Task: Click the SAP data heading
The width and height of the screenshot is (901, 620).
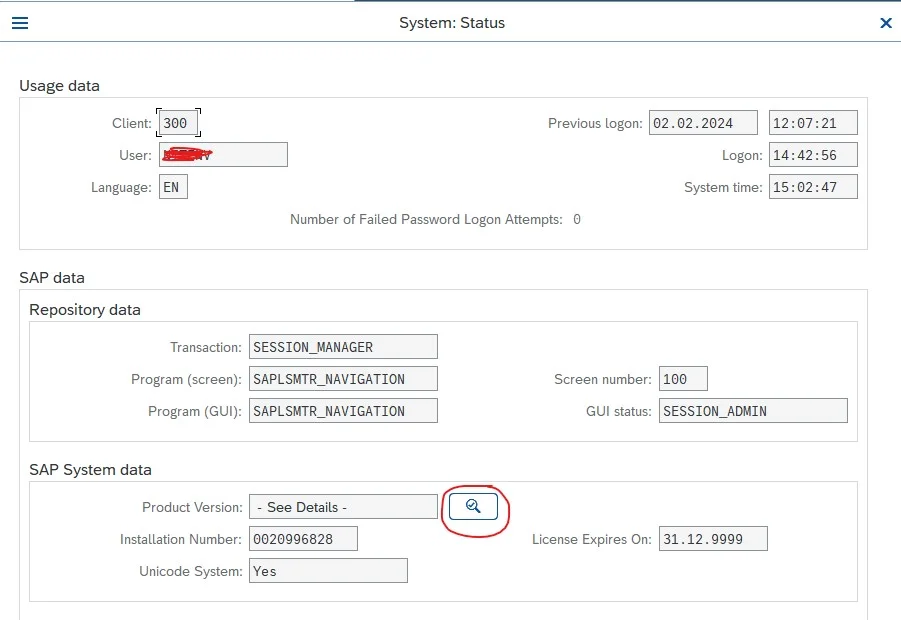Action: coord(52,278)
